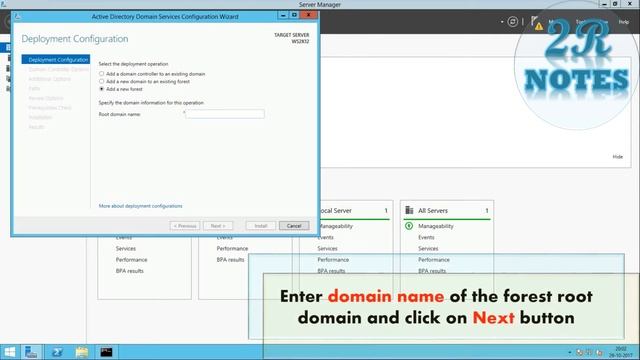Viewport: 640px width, 360px height.
Task: Select Deployment Configuration in the wizard sidebar
Action: [56, 60]
